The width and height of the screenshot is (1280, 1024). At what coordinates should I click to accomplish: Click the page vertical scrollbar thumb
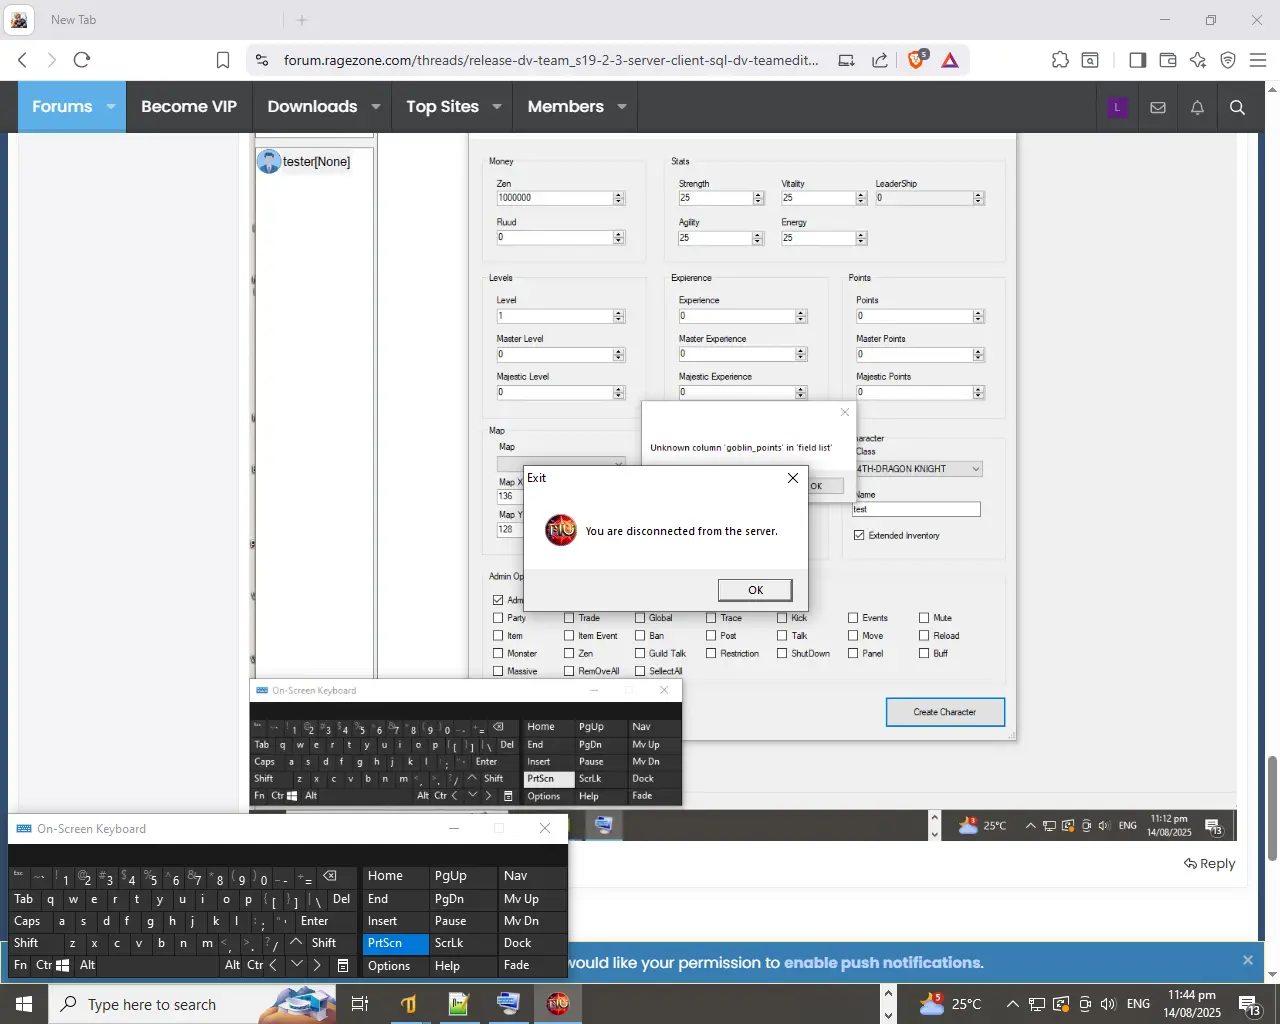[x=1272, y=808]
